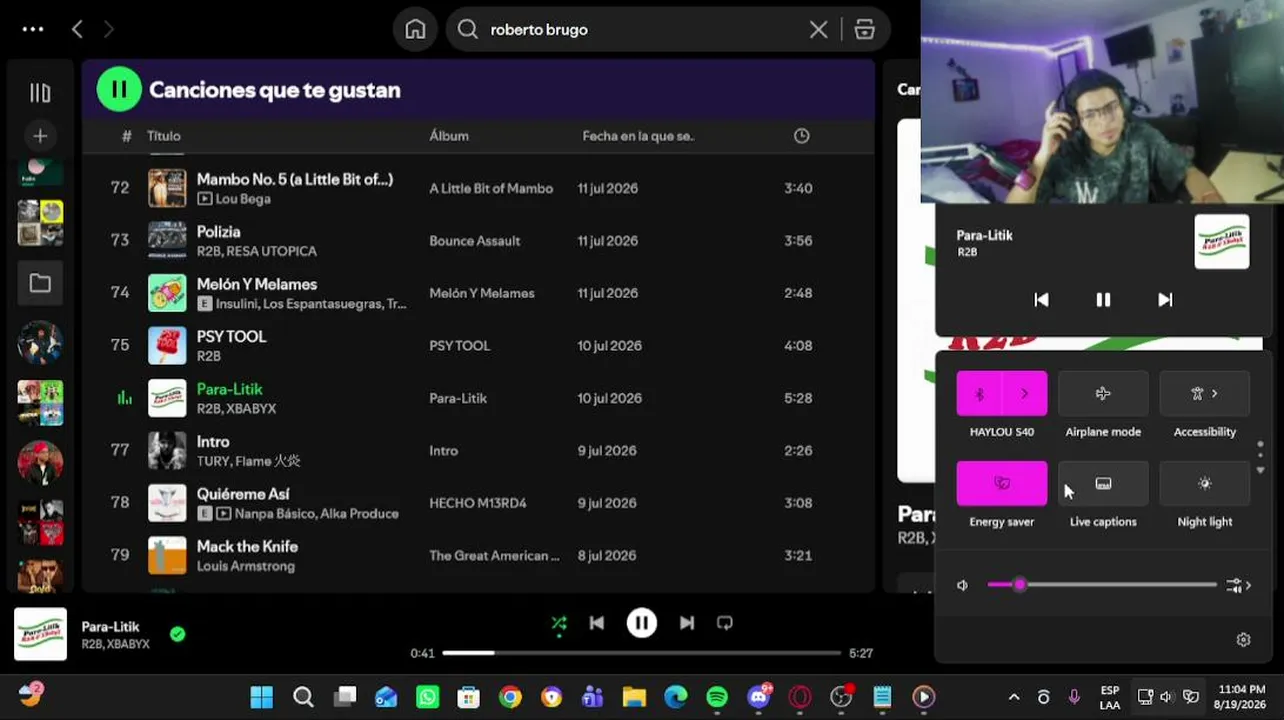
Task: Remove Para-Litik from liked songs checkmark
Action: [x=177, y=633]
